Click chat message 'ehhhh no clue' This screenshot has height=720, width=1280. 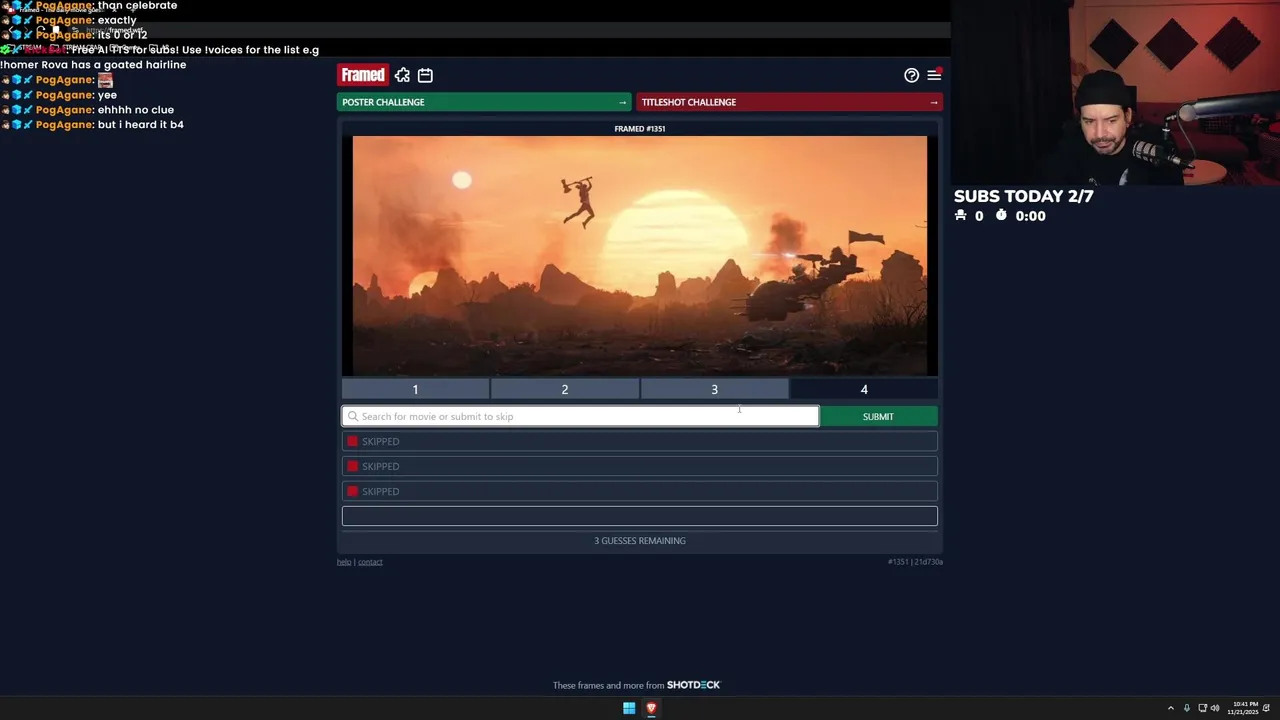[x=136, y=110]
